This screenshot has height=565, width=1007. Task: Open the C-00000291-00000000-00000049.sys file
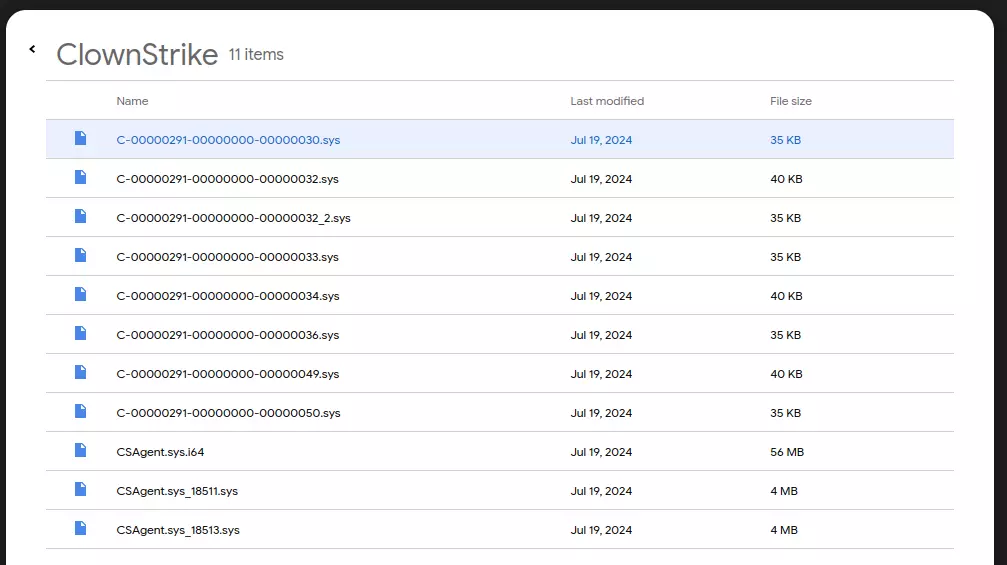pyautogui.click(x=227, y=374)
